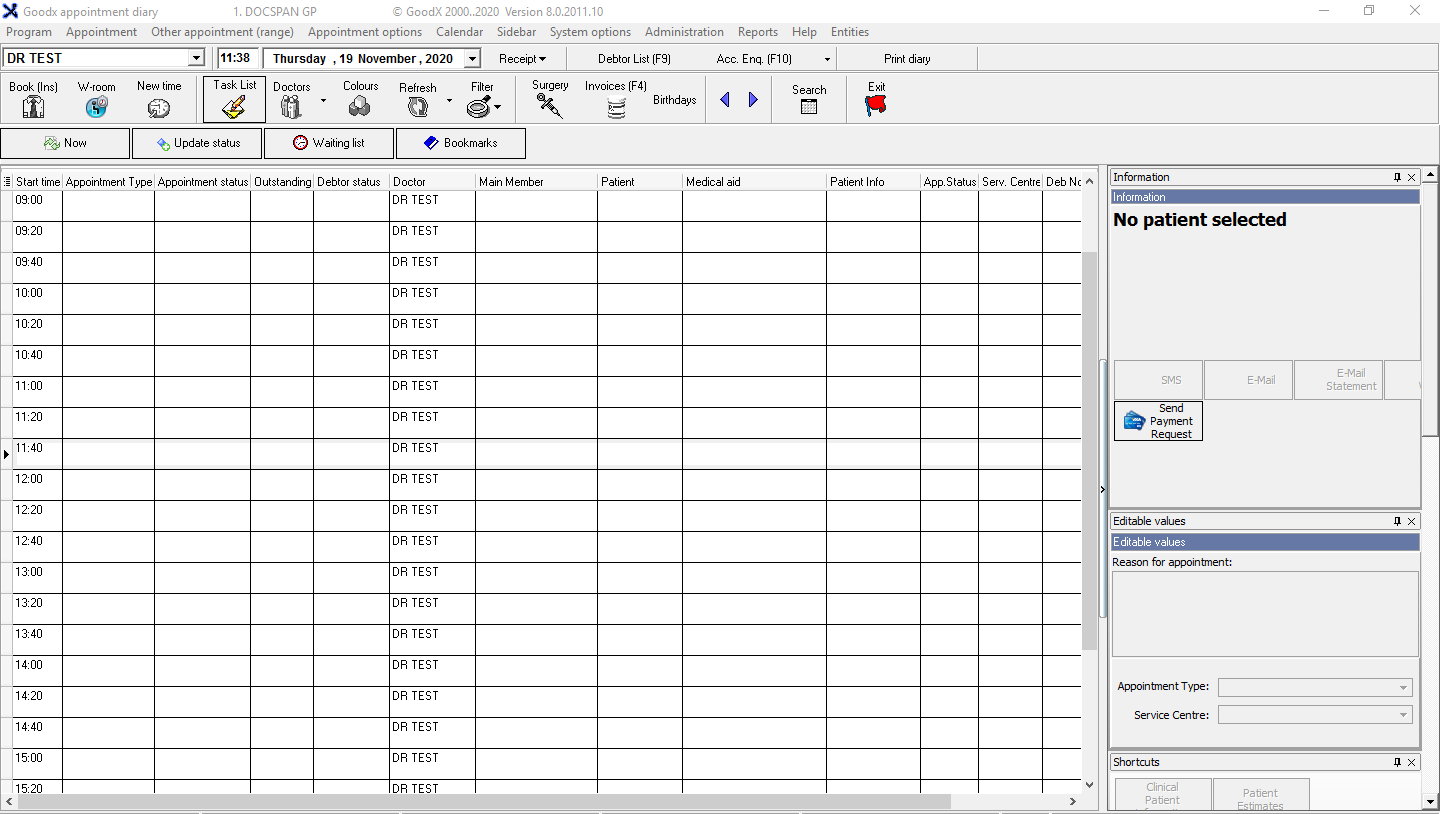Pin the Editable values panel

pyautogui.click(x=1397, y=521)
